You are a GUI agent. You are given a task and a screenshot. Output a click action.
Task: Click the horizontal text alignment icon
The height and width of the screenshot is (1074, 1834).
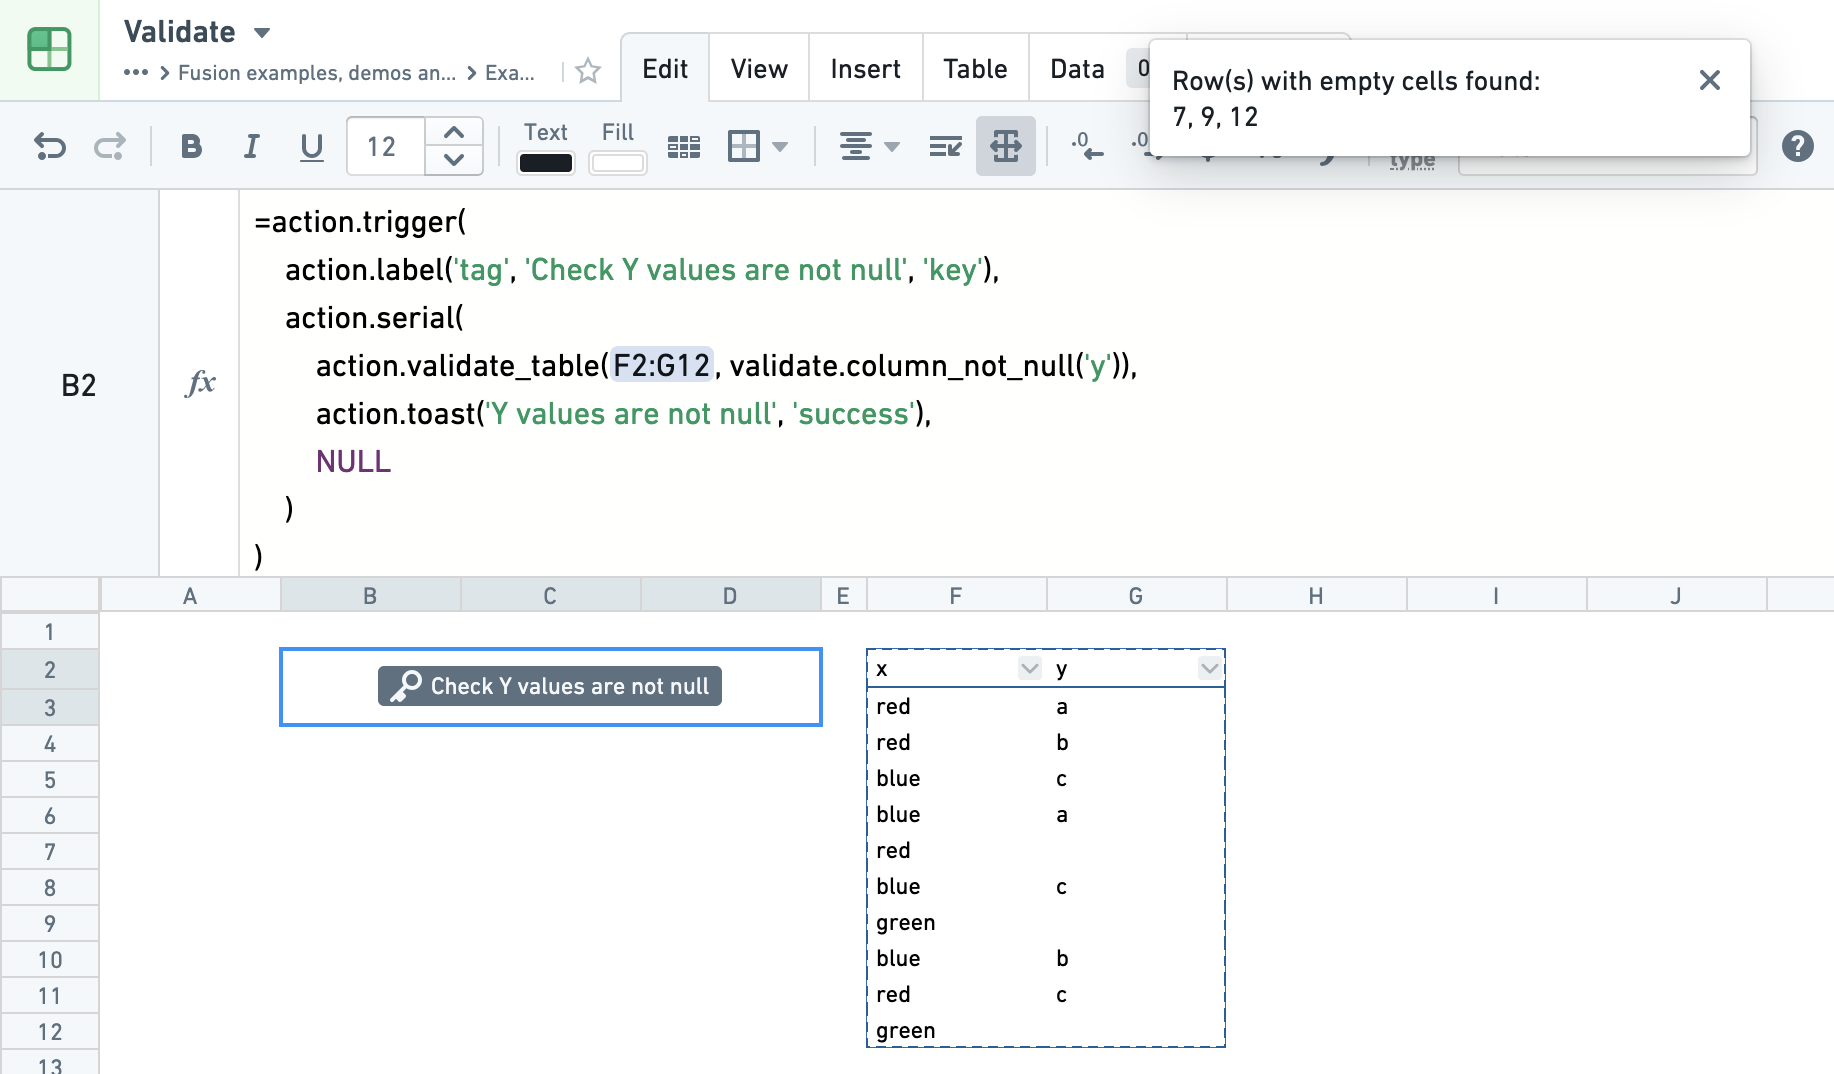856,147
